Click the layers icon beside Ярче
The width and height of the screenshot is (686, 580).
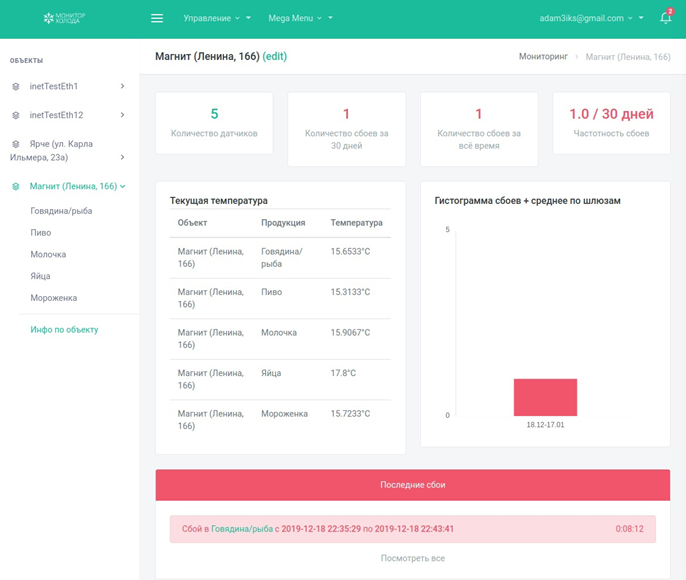click(x=16, y=144)
